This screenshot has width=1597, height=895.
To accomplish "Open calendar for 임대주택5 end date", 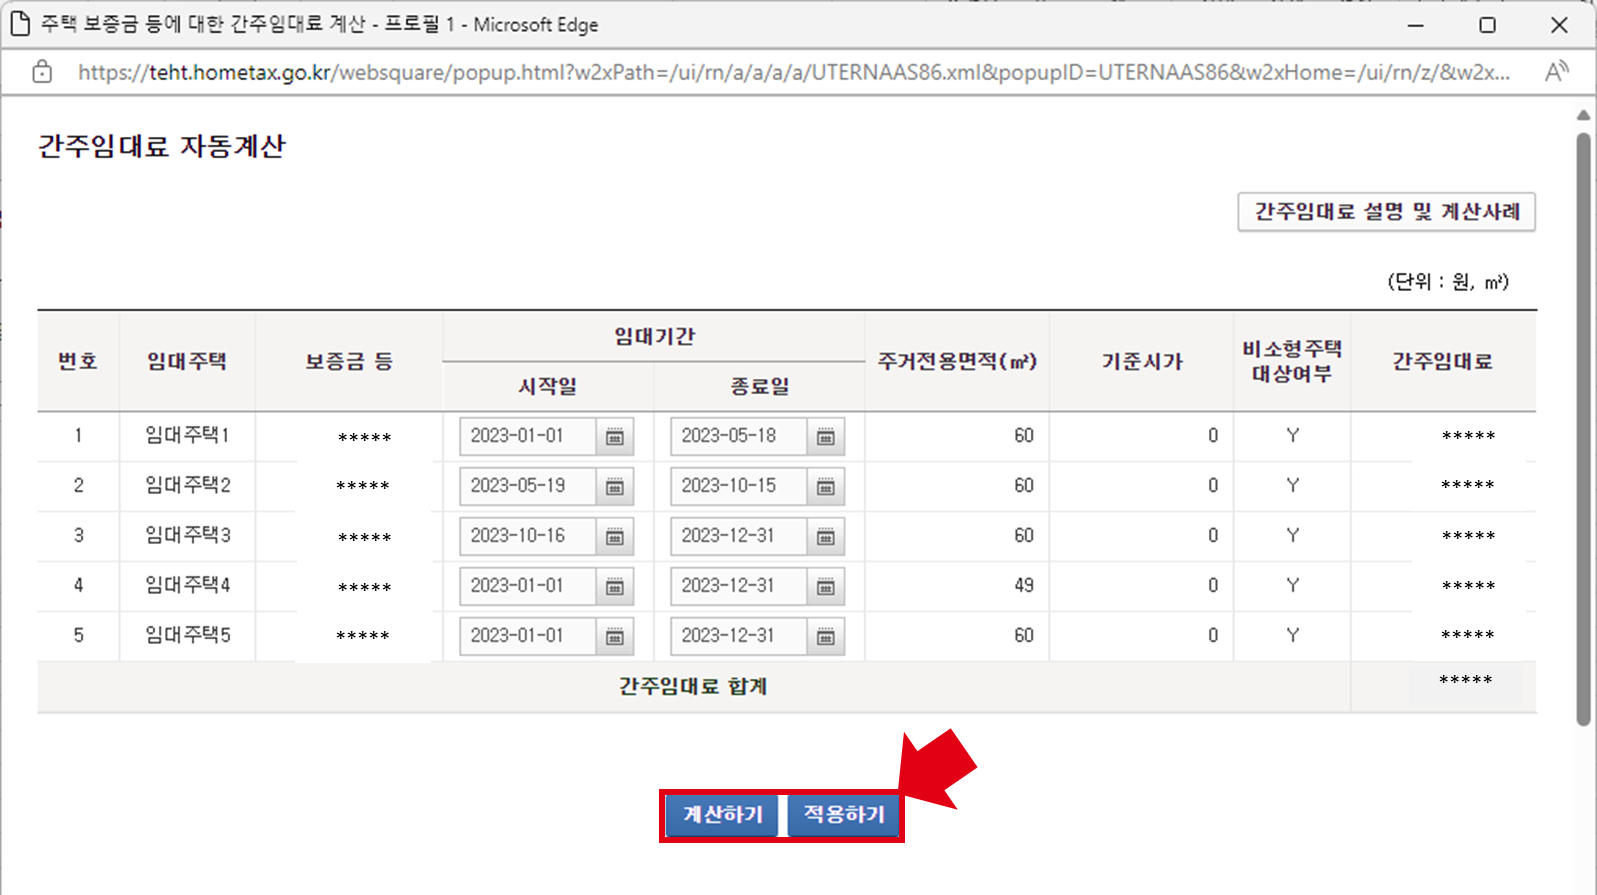I will pyautogui.click(x=826, y=637).
